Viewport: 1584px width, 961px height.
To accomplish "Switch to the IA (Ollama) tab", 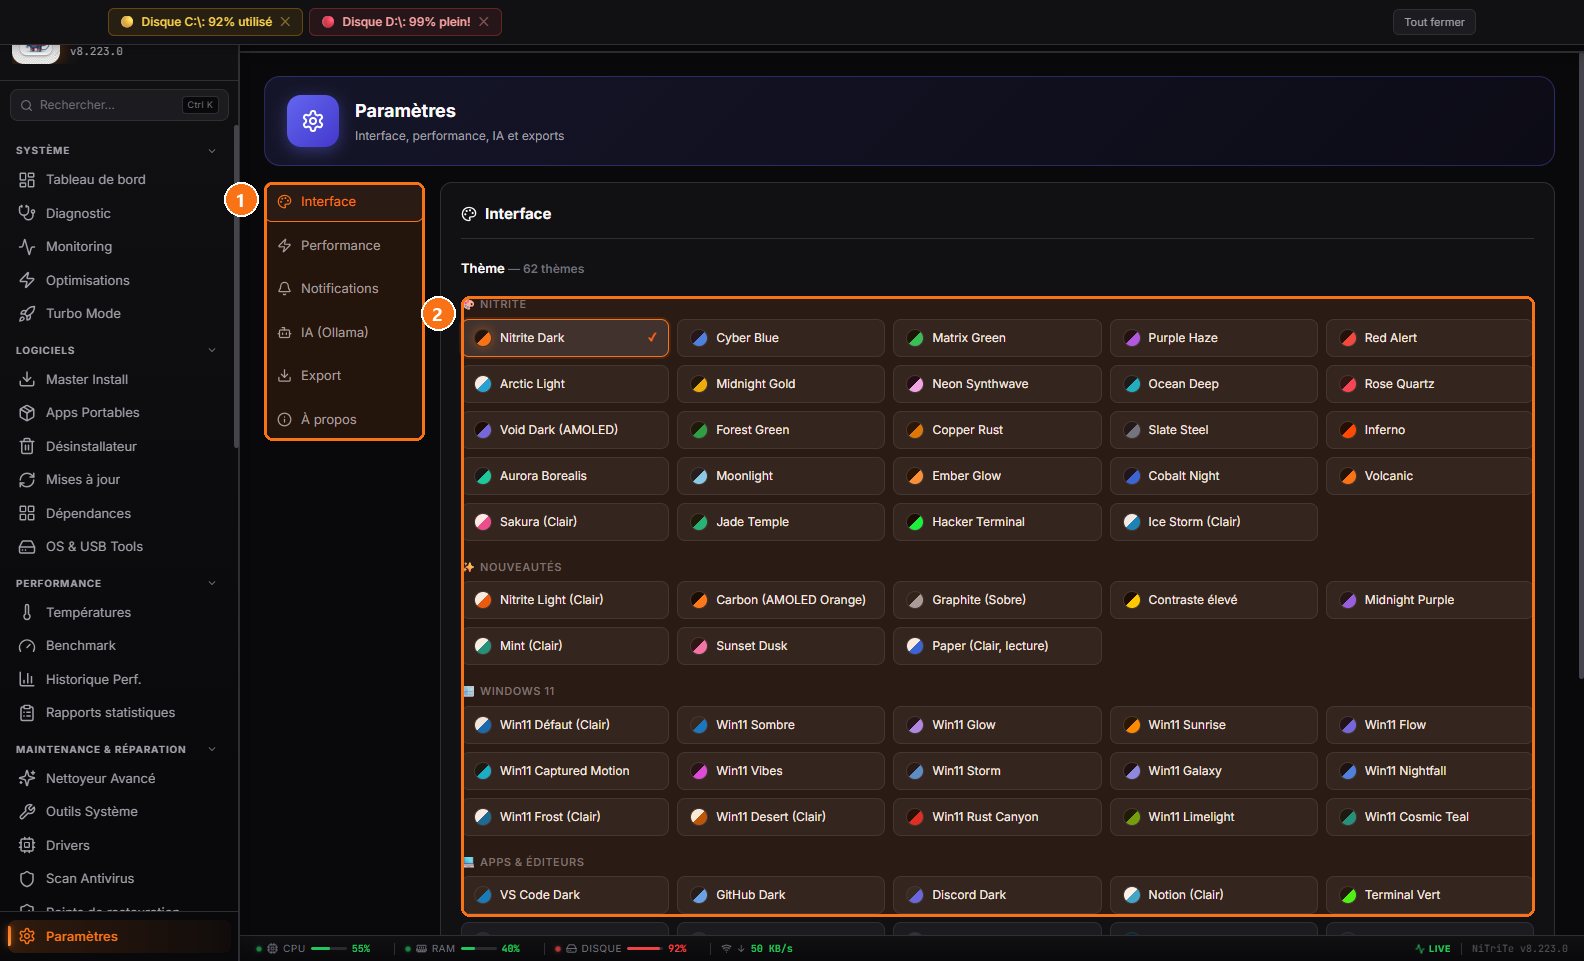I will (345, 332).
